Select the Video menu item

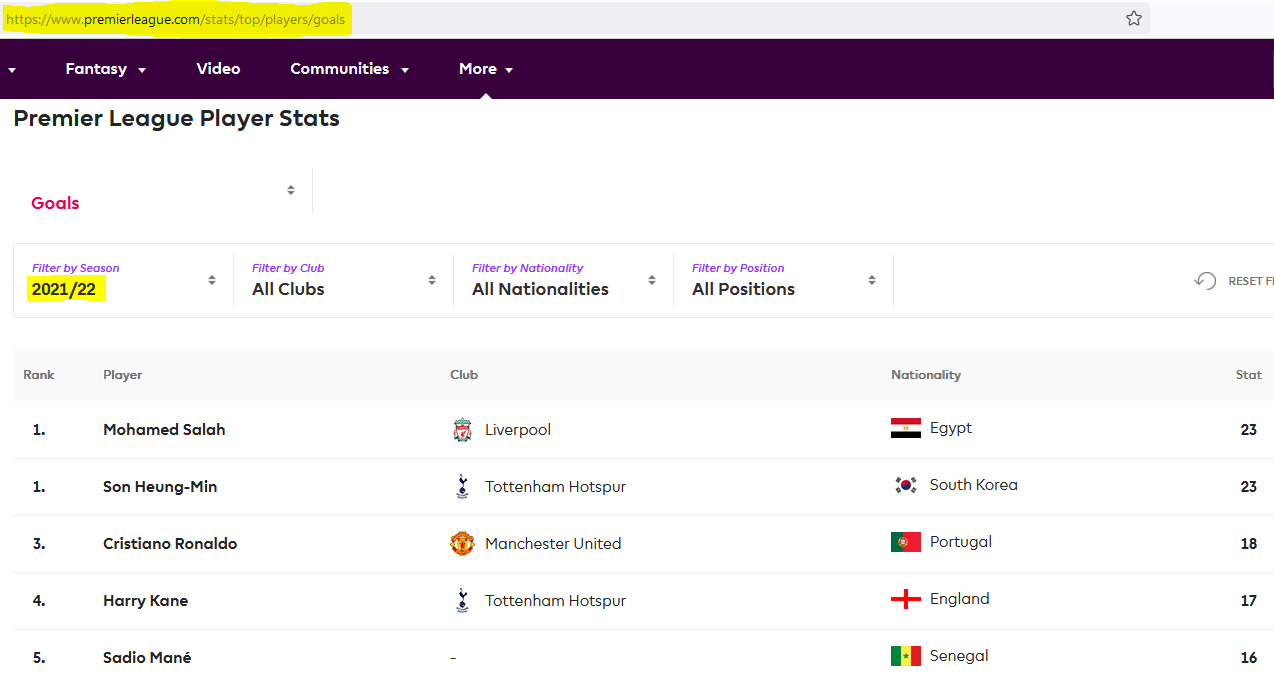click(x=218, y=69)
